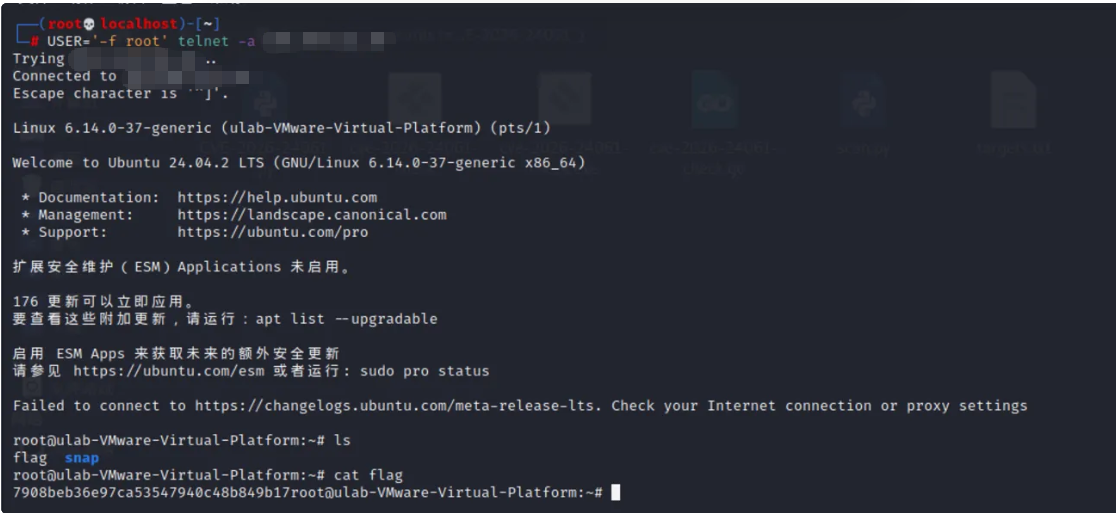
Task: Click the changelogs.ubuntu.com meta-release-lts URL
Action: point(399,406)
